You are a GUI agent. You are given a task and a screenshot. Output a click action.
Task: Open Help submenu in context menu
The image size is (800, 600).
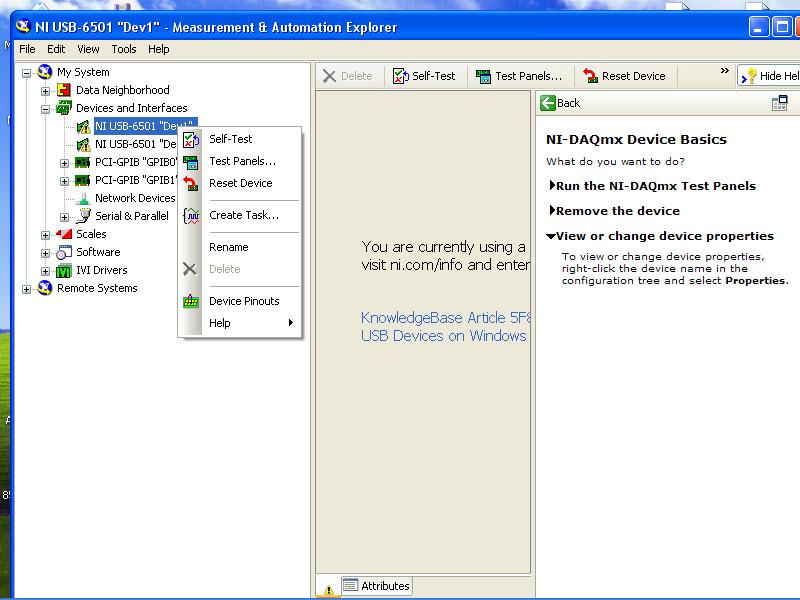click(x=240, y=323)
